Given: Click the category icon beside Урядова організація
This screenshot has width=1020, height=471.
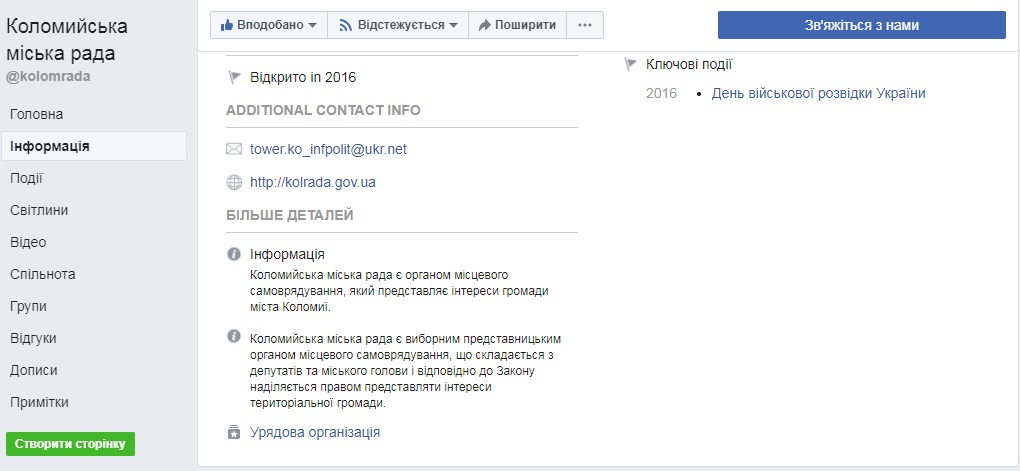Looking at the screenshot, I should pyautogui.click(x=234, y=433).
